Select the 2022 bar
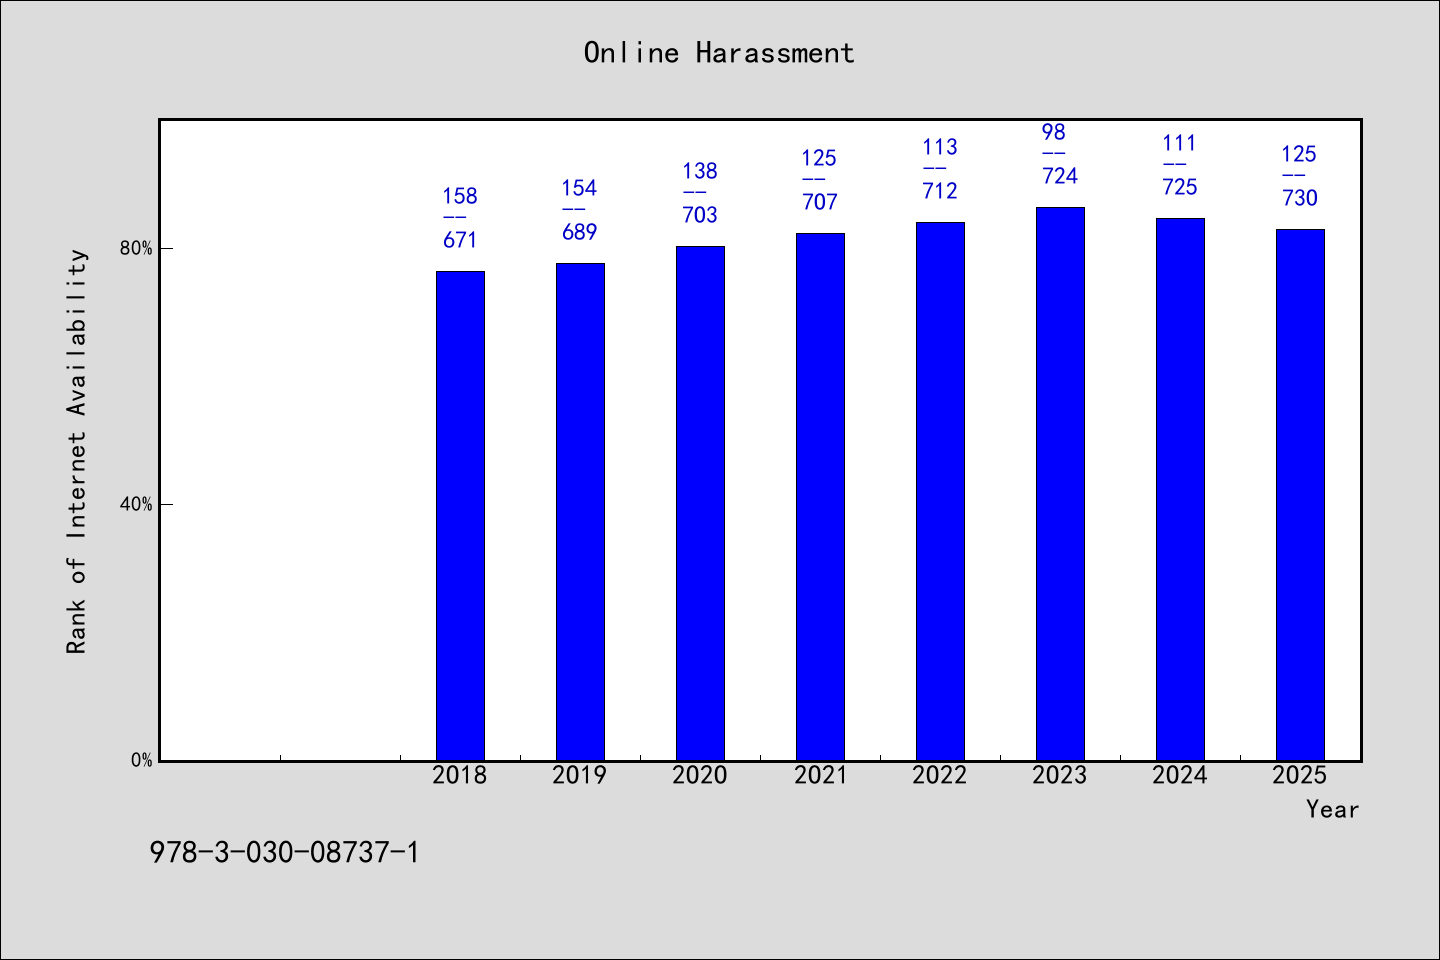This screenshot has width=1440, height=960. (x=940, y=491)
